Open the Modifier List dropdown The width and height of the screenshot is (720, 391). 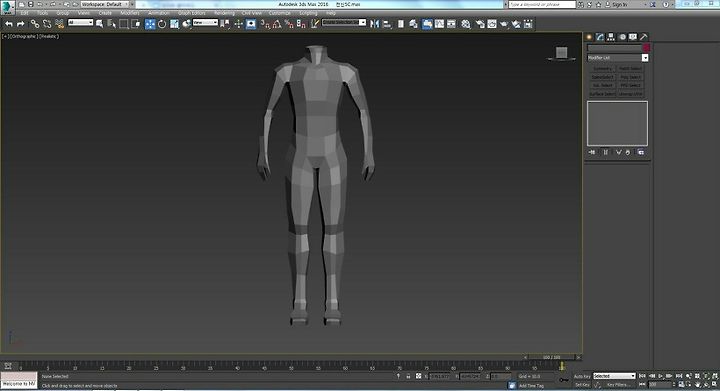pyautogui.click(x=618, y=58)
